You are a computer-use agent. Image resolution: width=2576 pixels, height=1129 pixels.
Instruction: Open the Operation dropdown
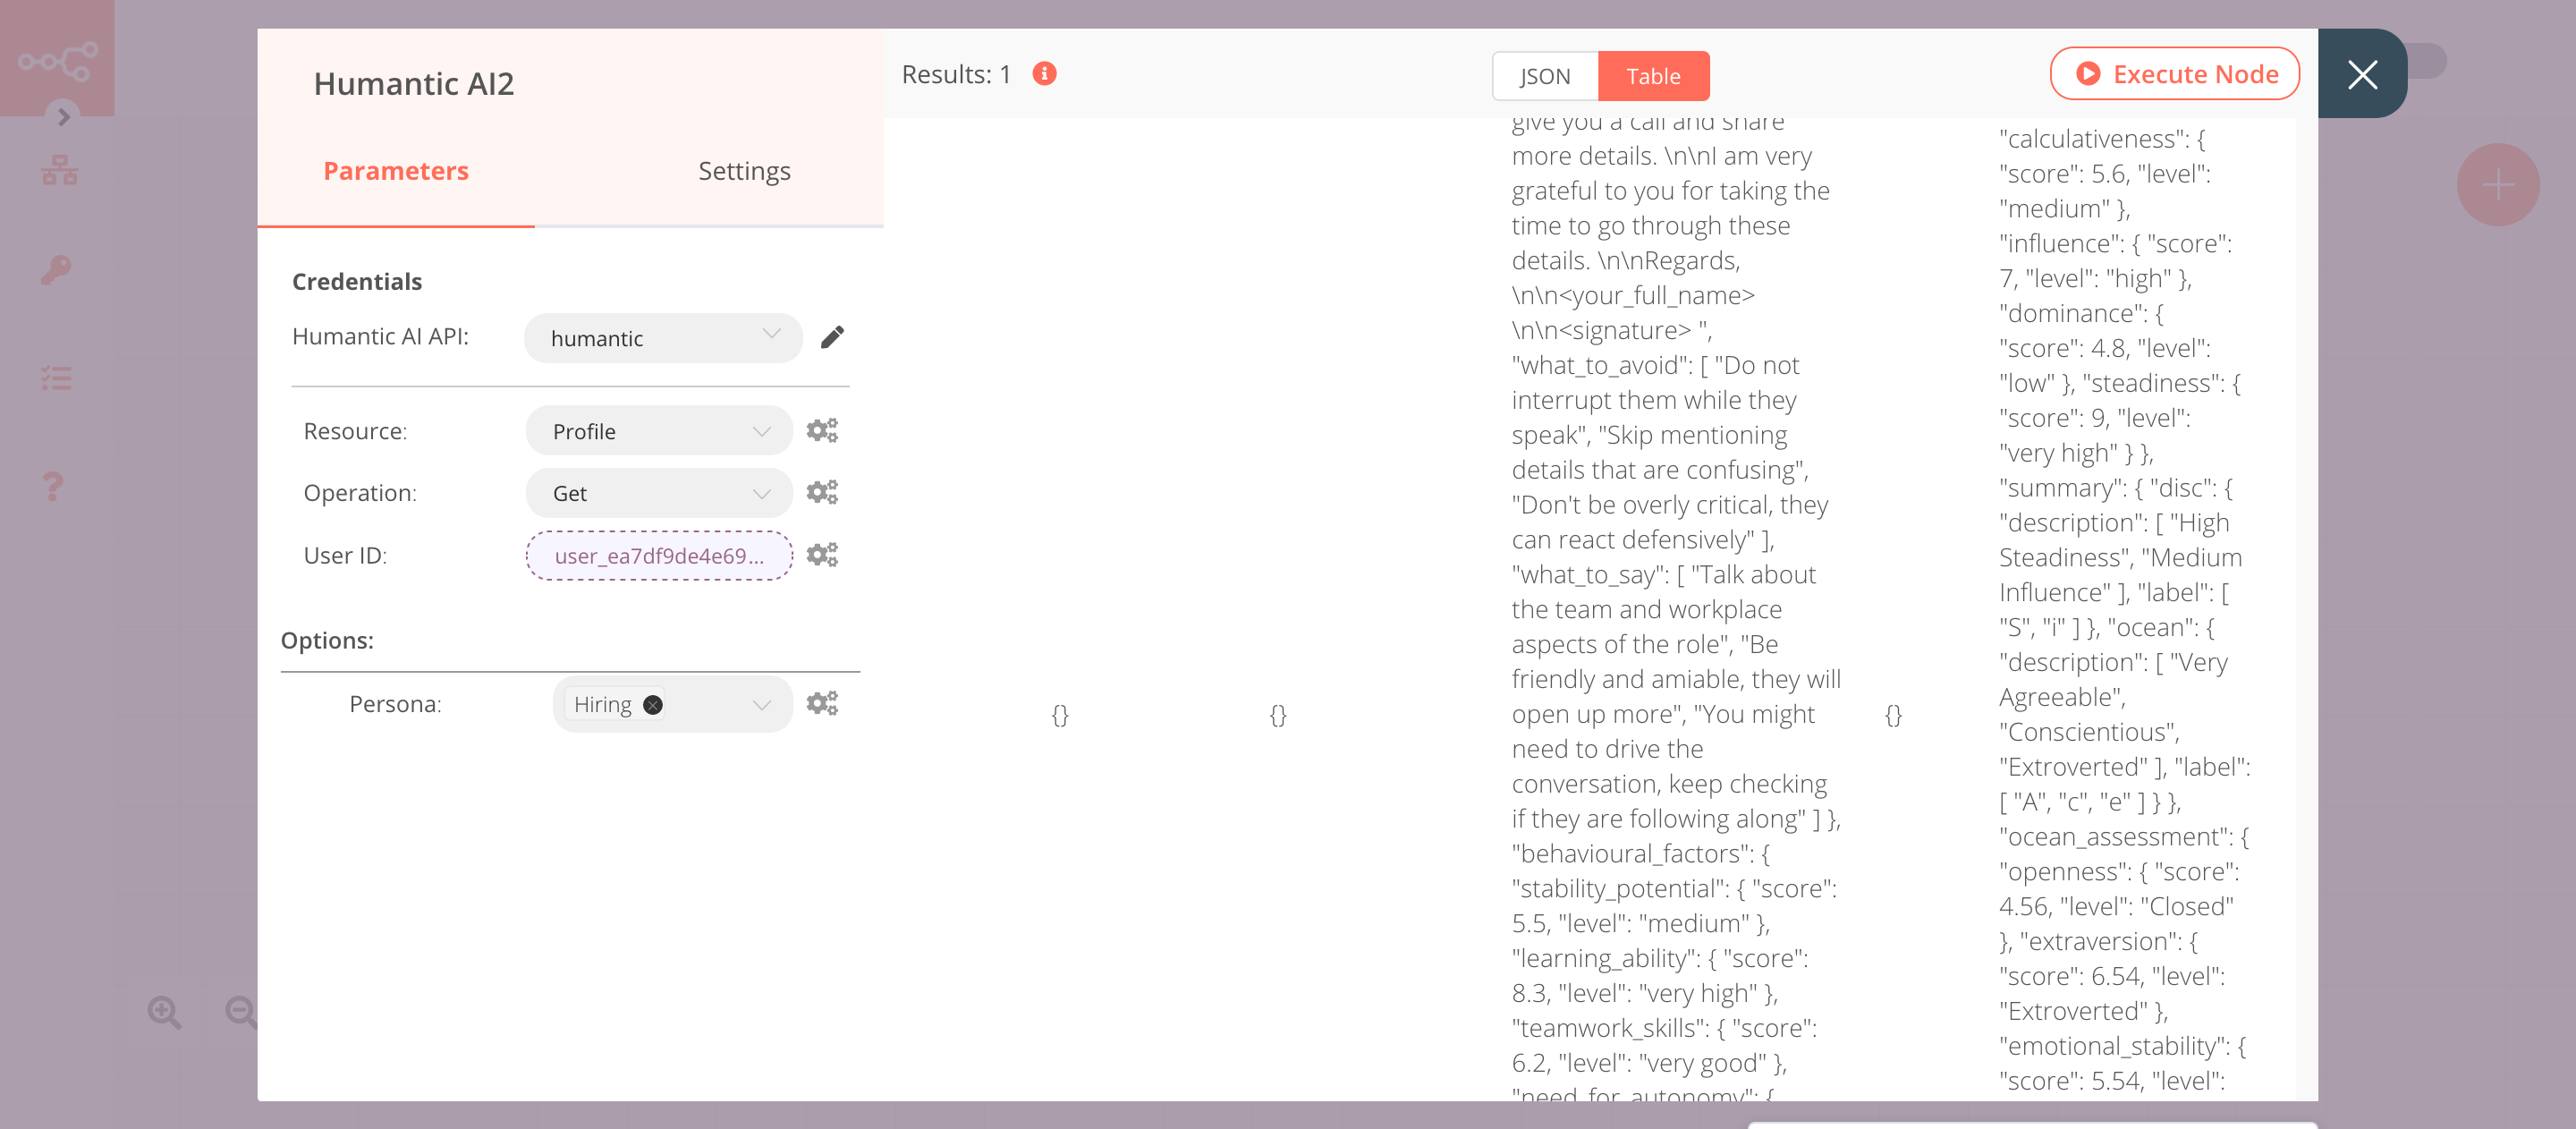(656, 493)
